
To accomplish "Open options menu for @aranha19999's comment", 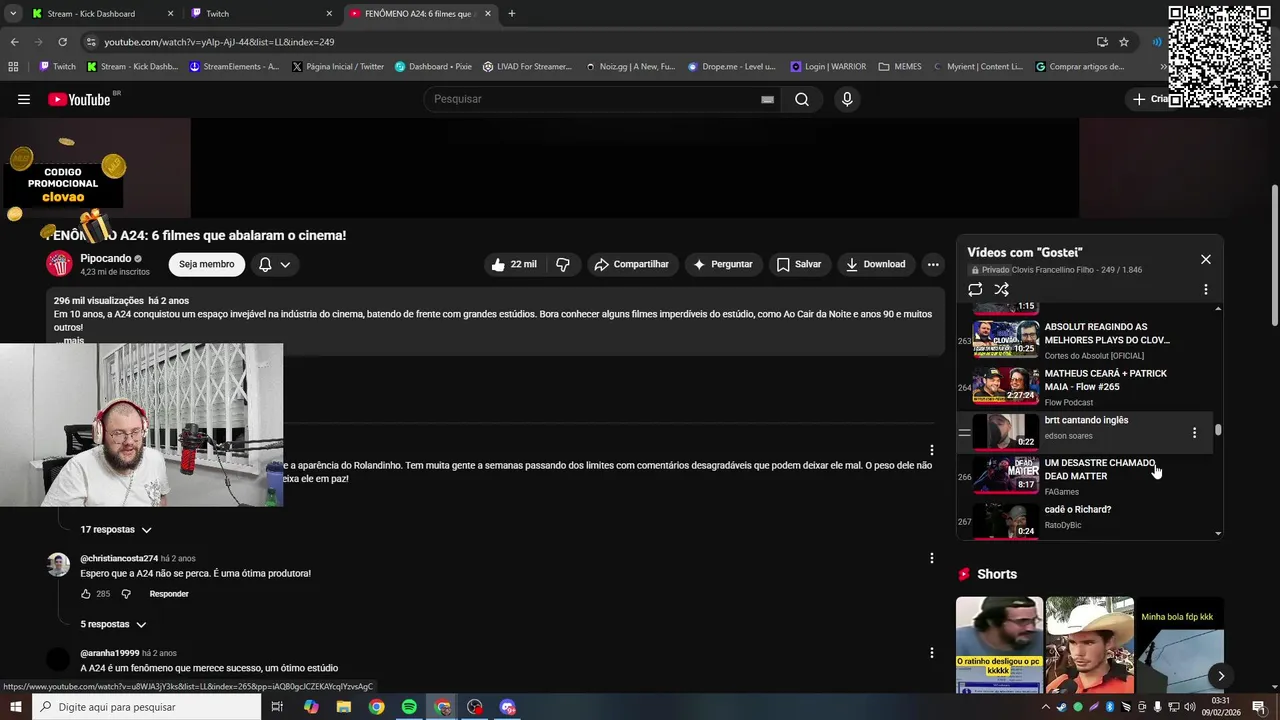I will (x=932, y=653).
